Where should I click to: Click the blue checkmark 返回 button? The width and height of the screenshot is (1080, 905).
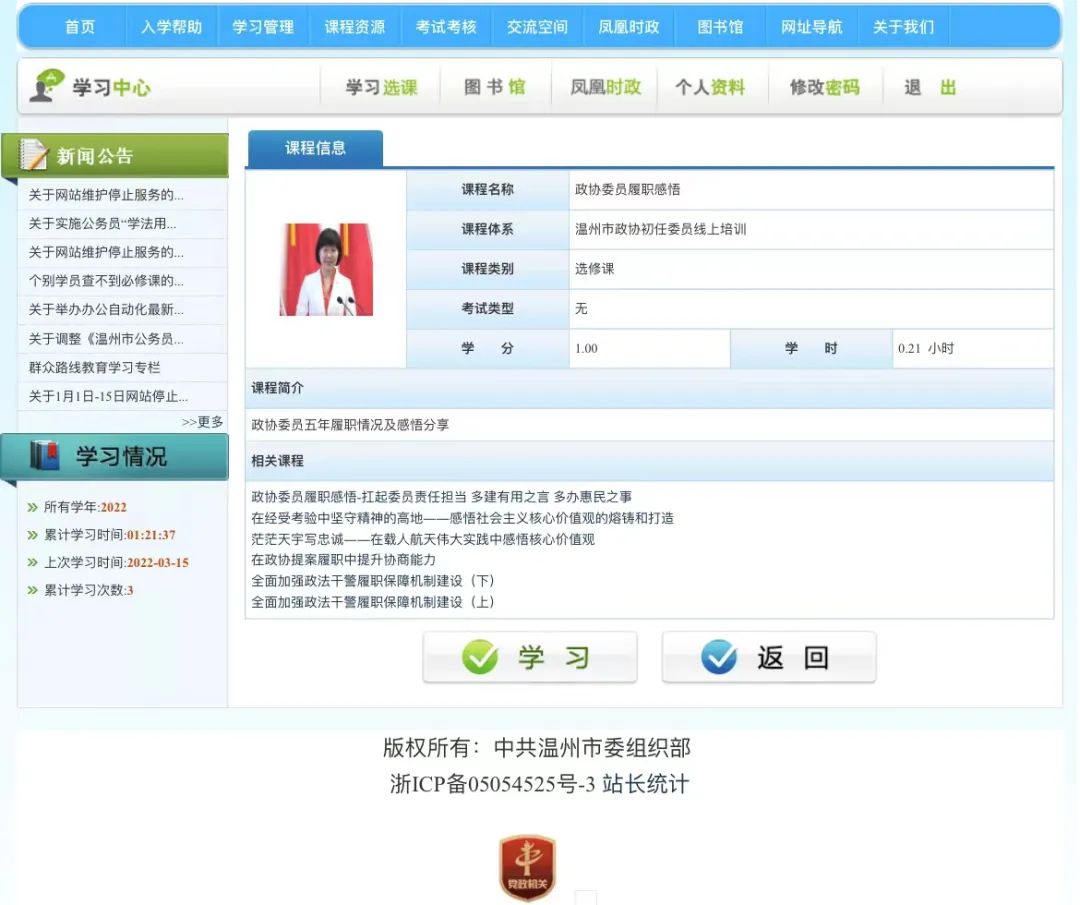(x=768, y=658)
